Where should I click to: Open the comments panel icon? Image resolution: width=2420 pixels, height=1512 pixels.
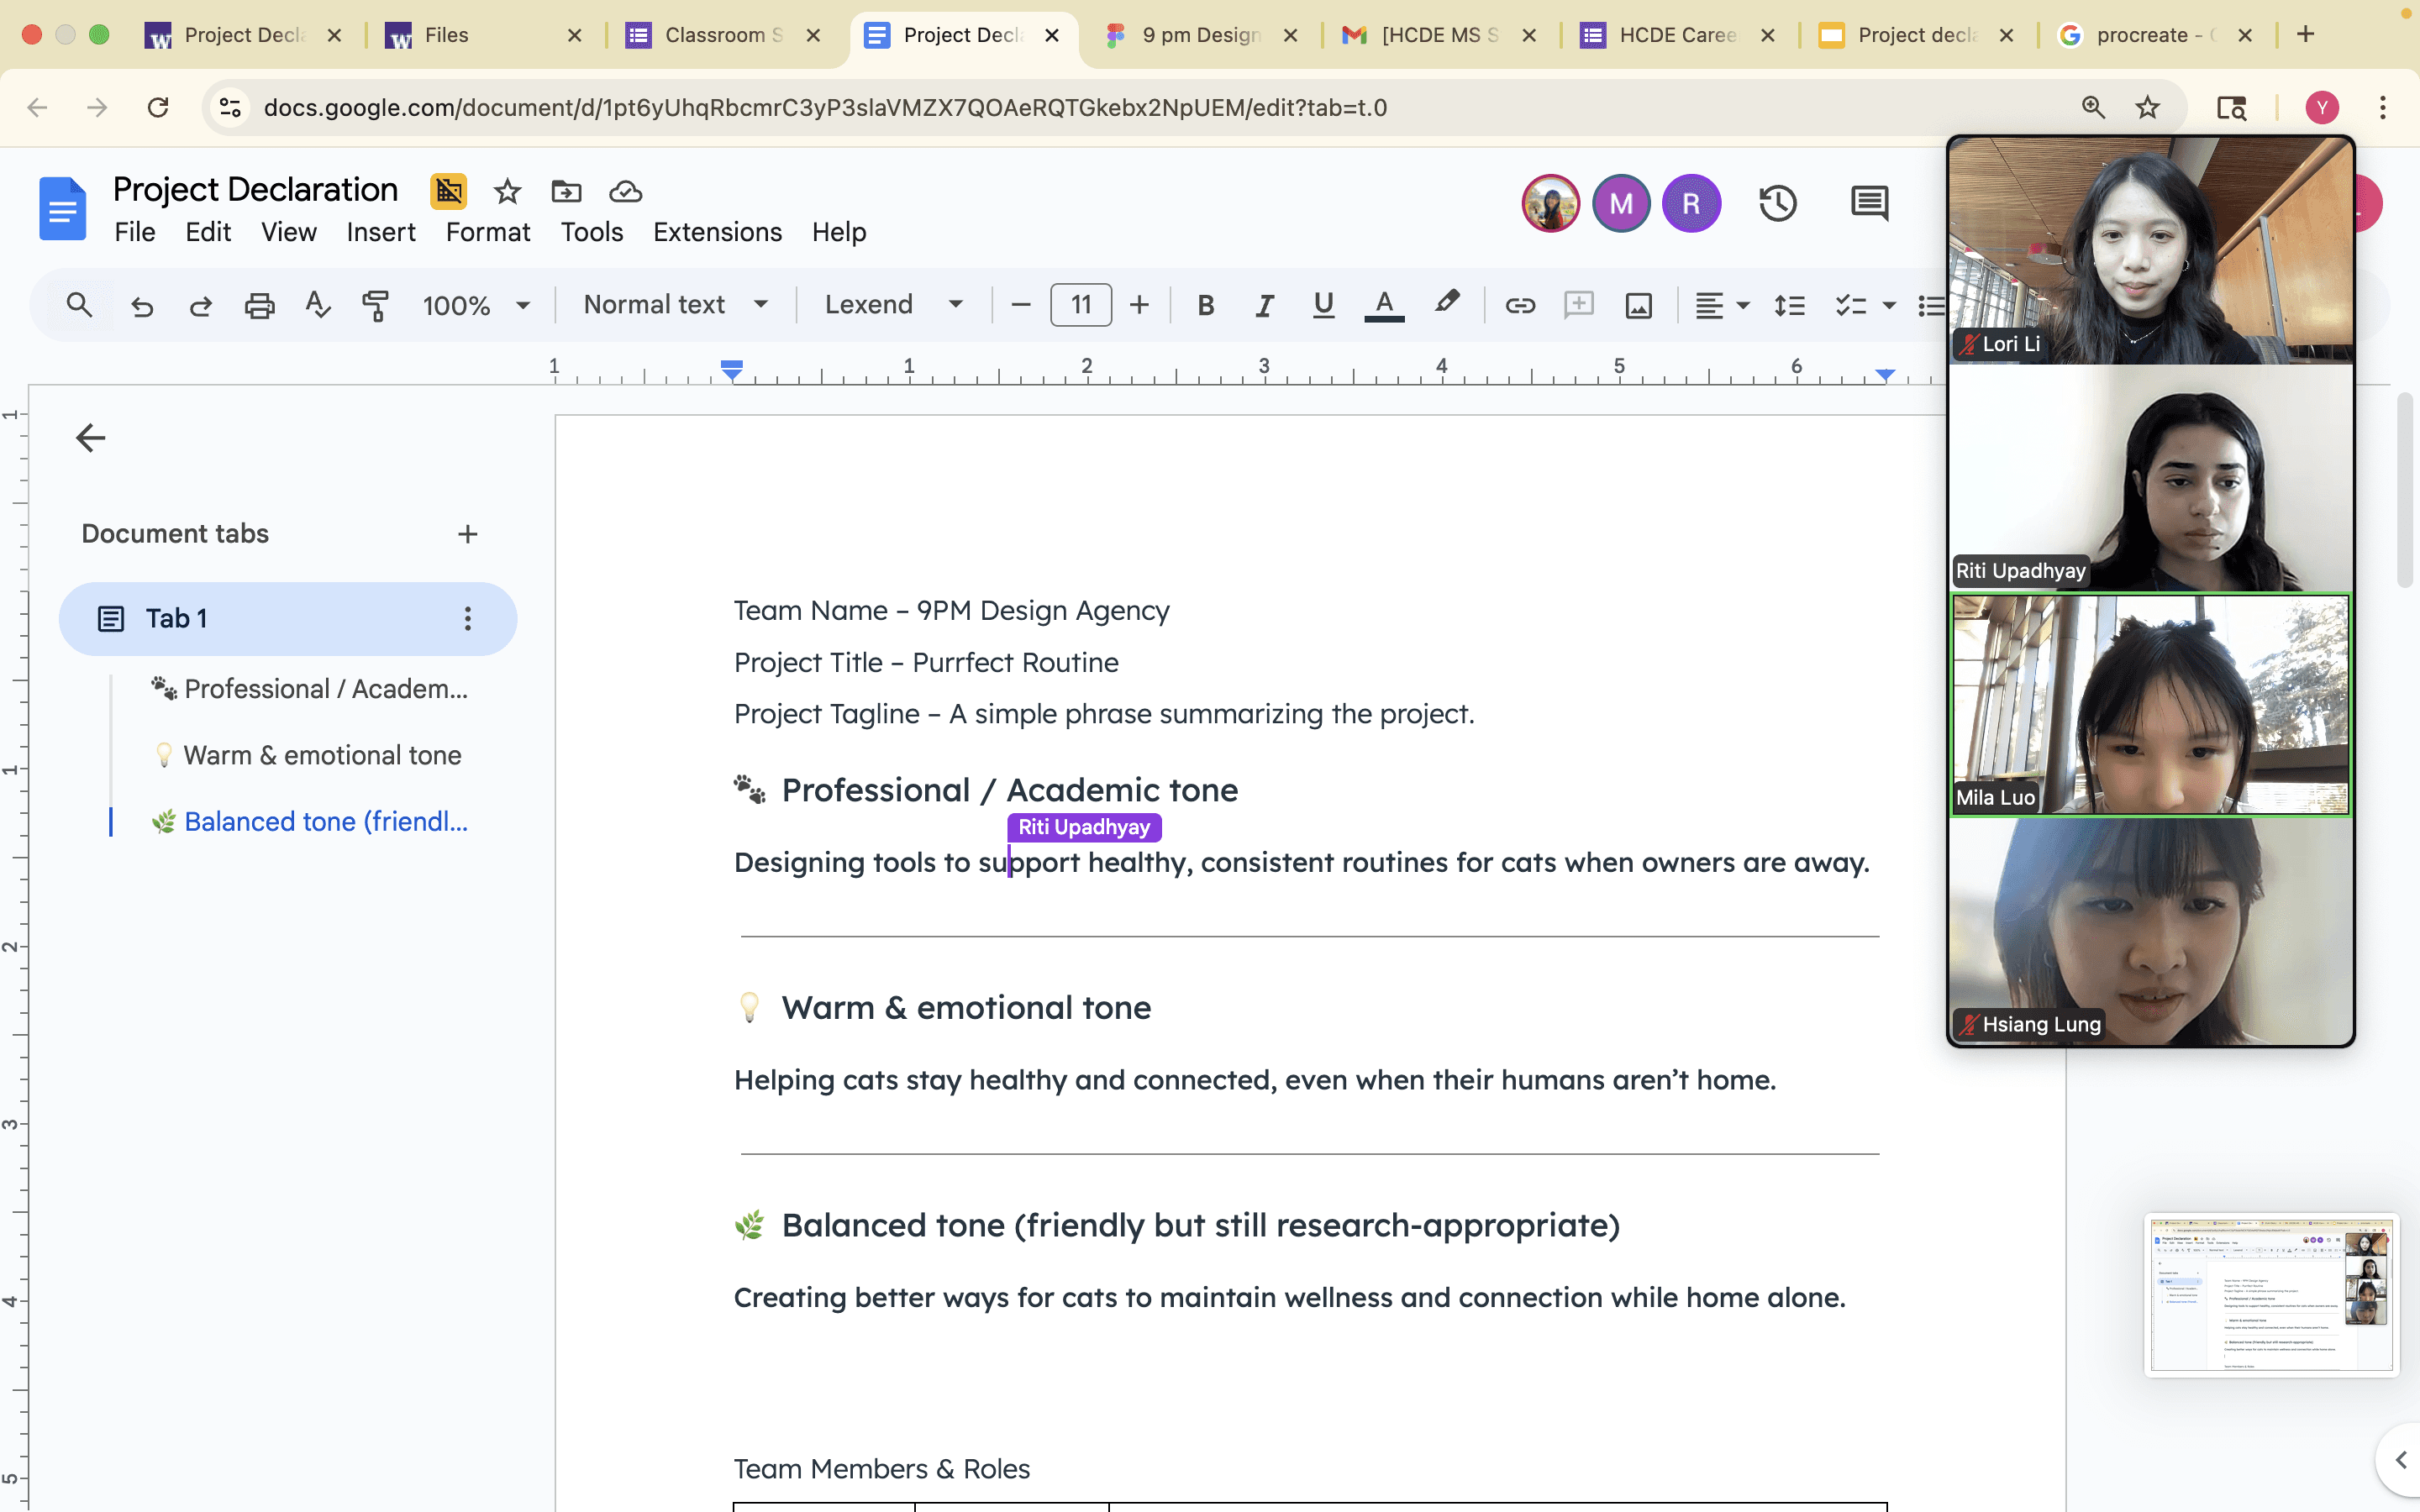[x=1868, y=204]
